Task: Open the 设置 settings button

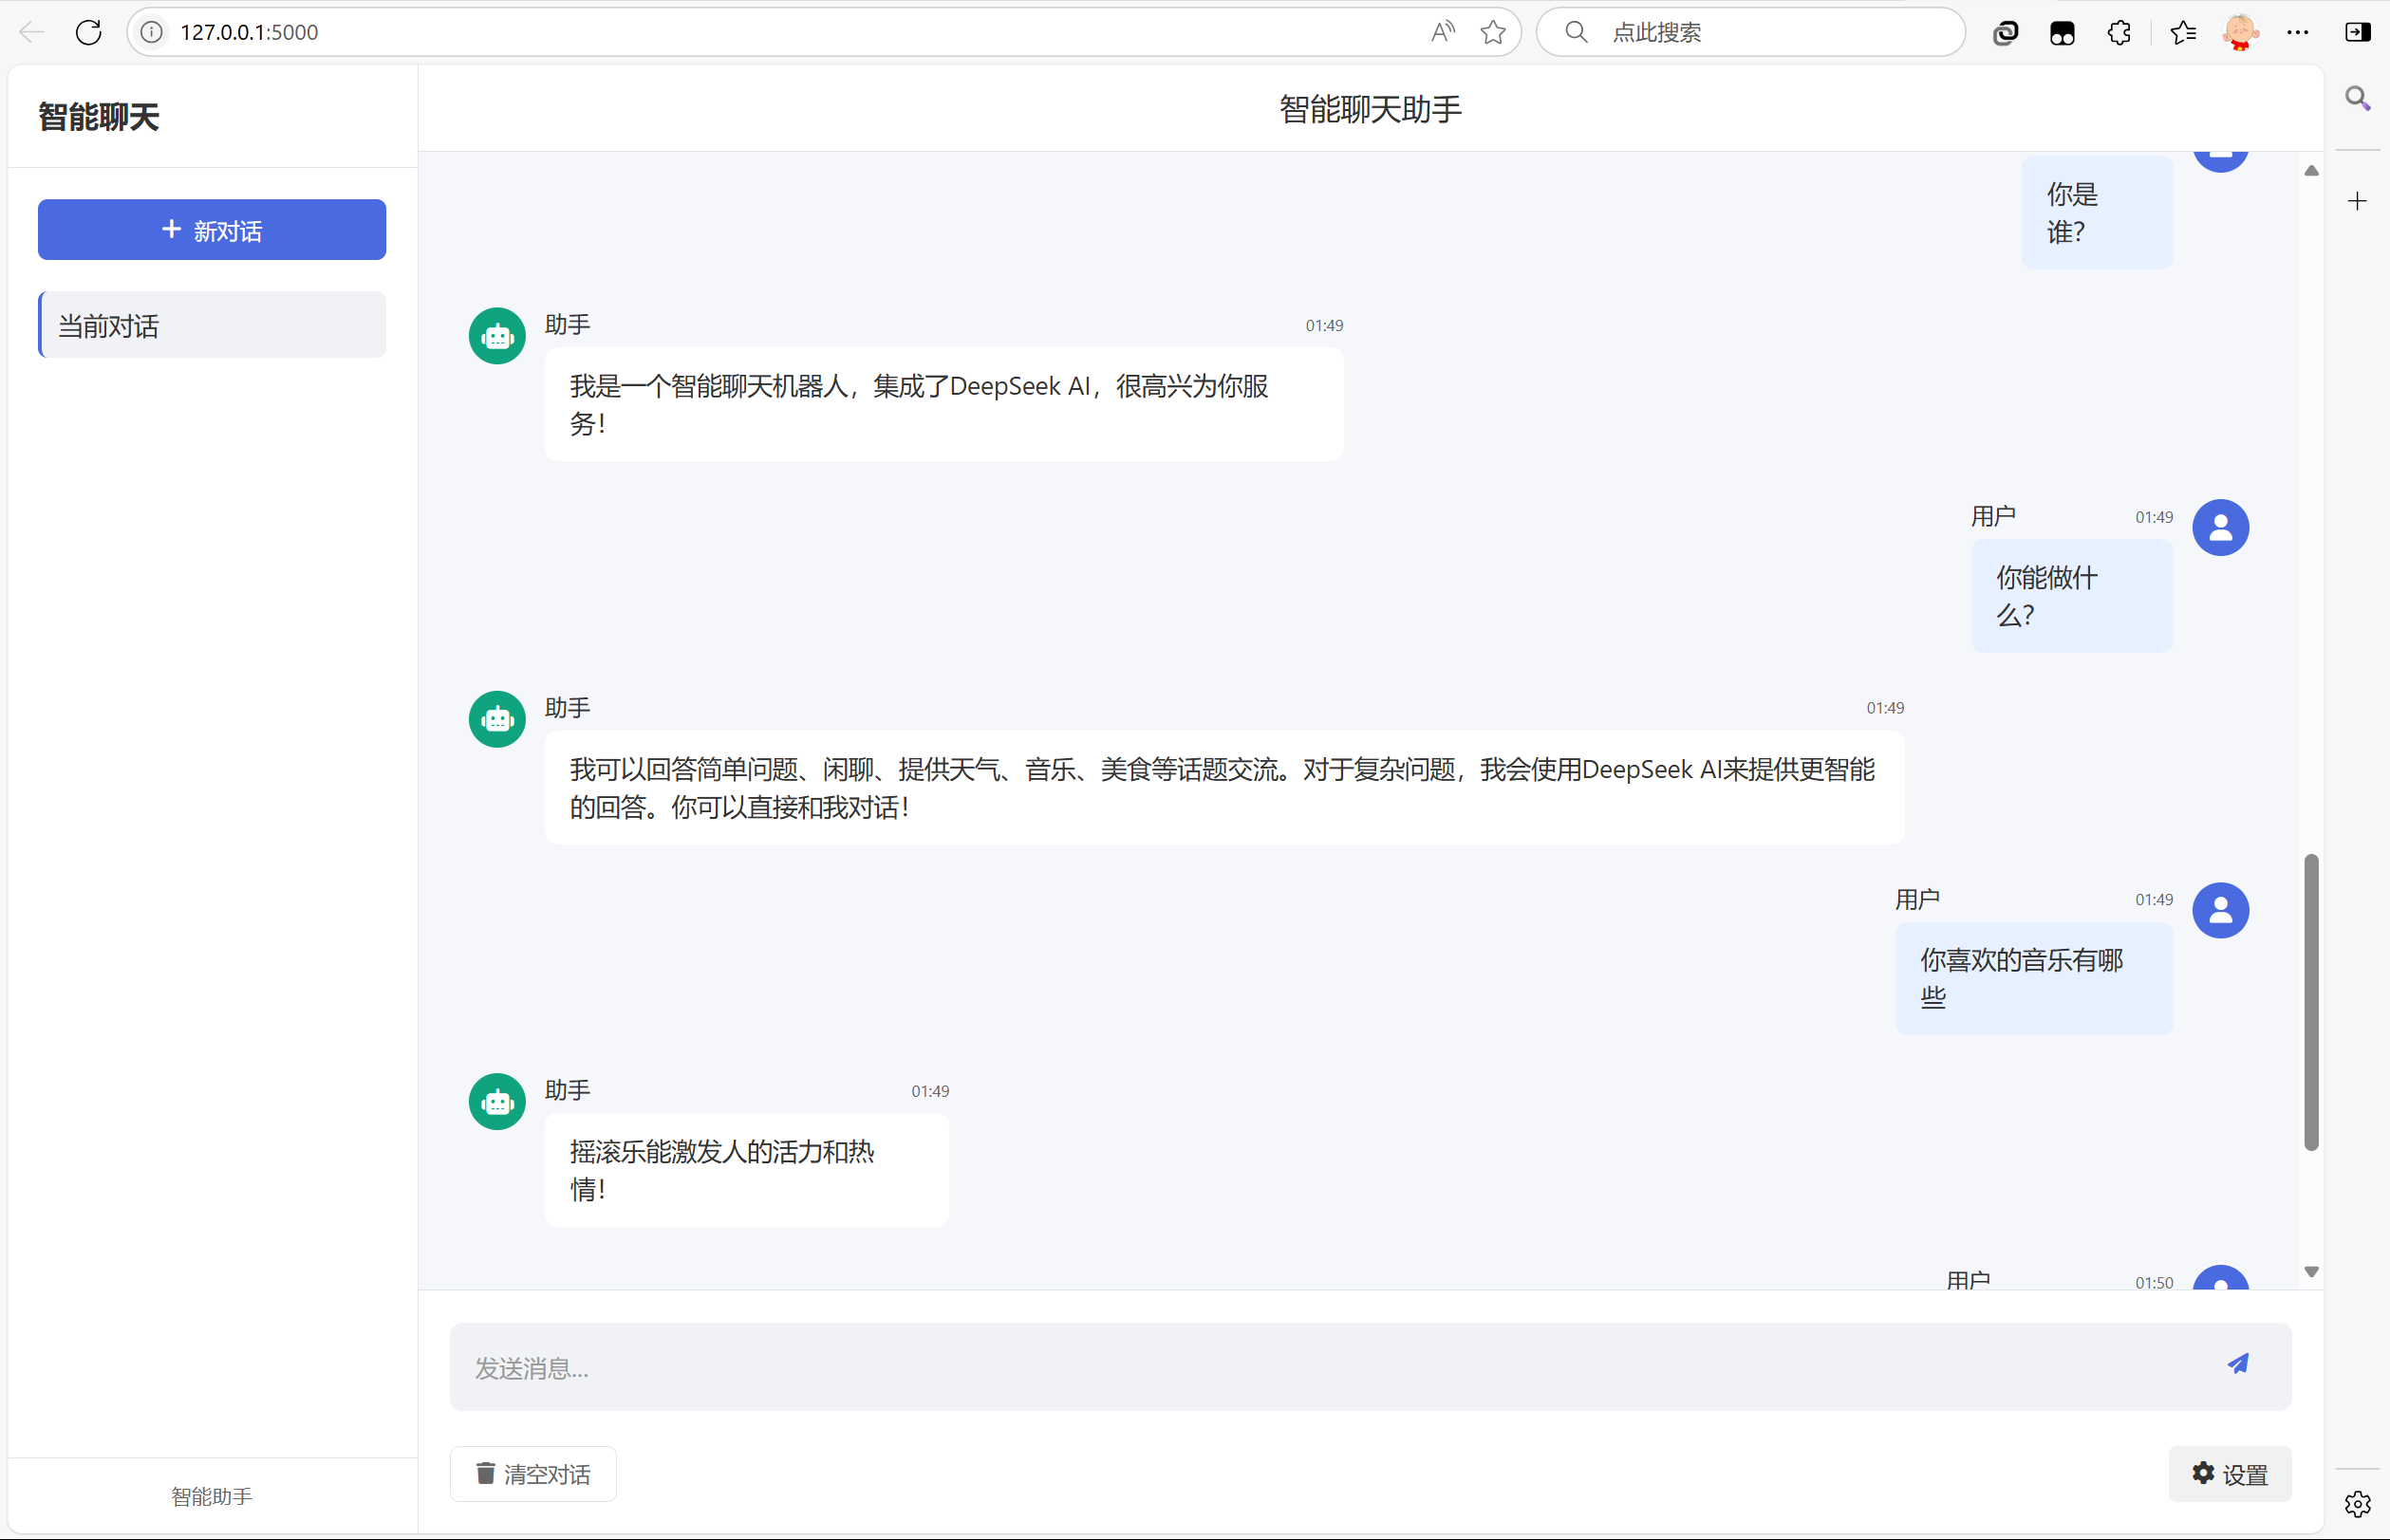Action: 2229,1474
